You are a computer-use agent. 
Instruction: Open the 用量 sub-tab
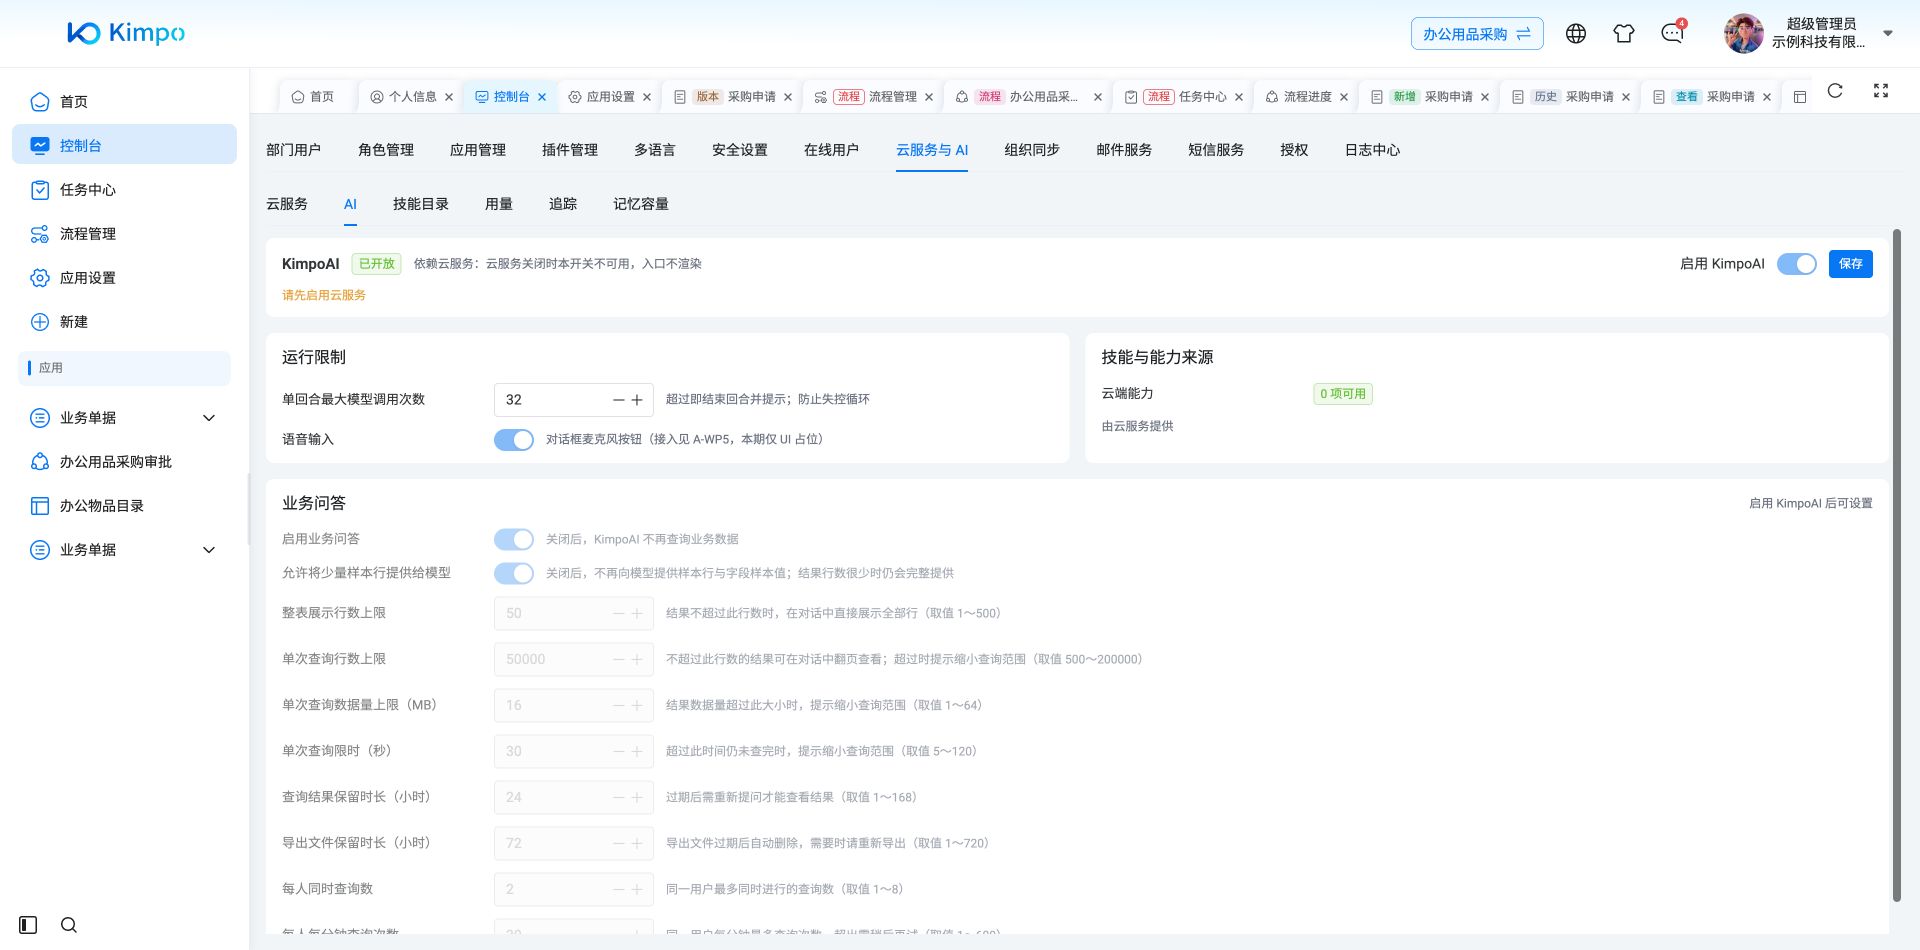click(499, 204)
